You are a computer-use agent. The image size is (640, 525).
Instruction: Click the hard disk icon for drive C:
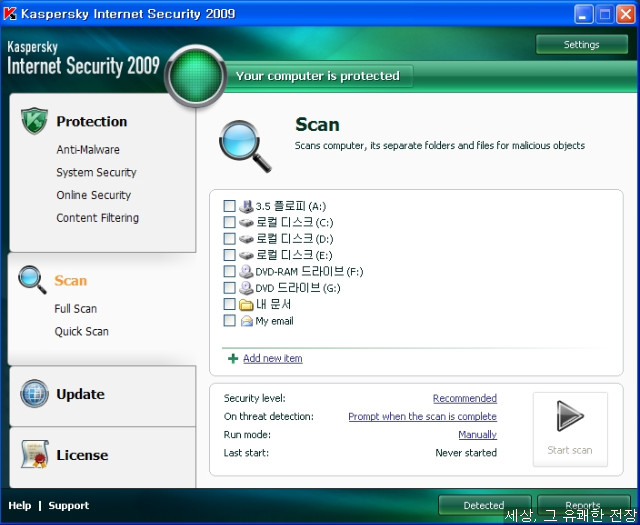coord(246,223)
